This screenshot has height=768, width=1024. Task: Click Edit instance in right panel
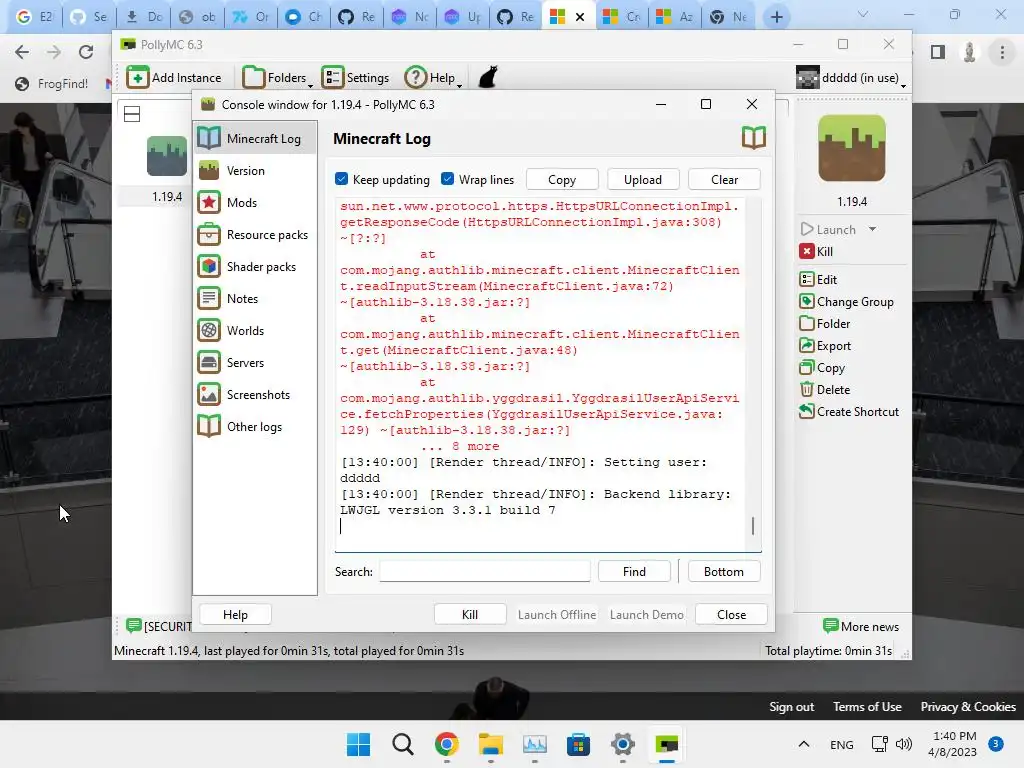coord(818,280)
